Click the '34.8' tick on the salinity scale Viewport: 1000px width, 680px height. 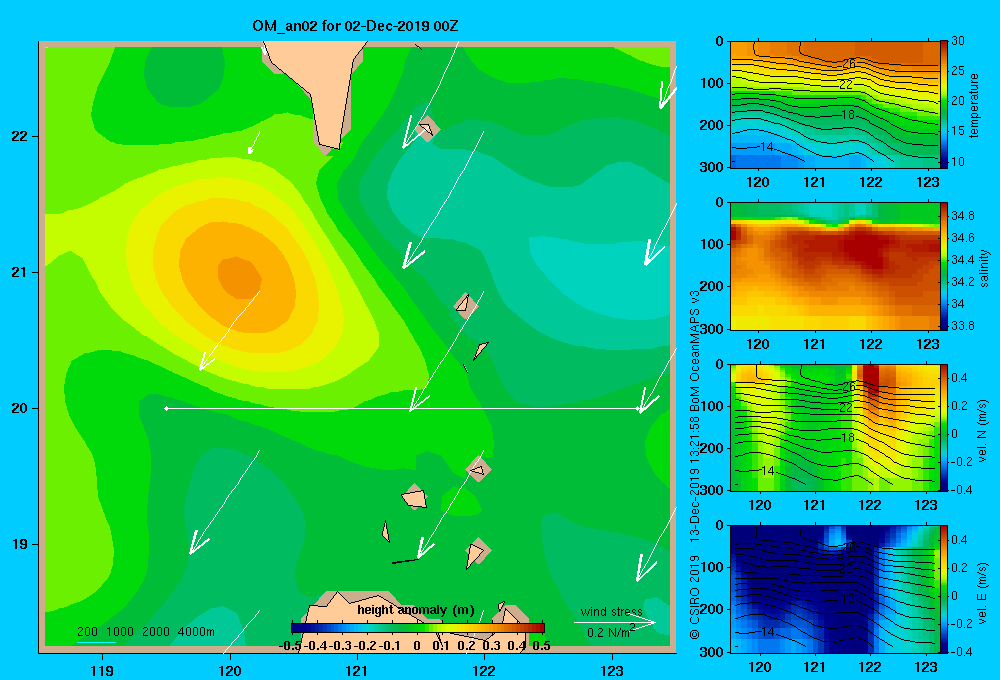click(962, 216)
